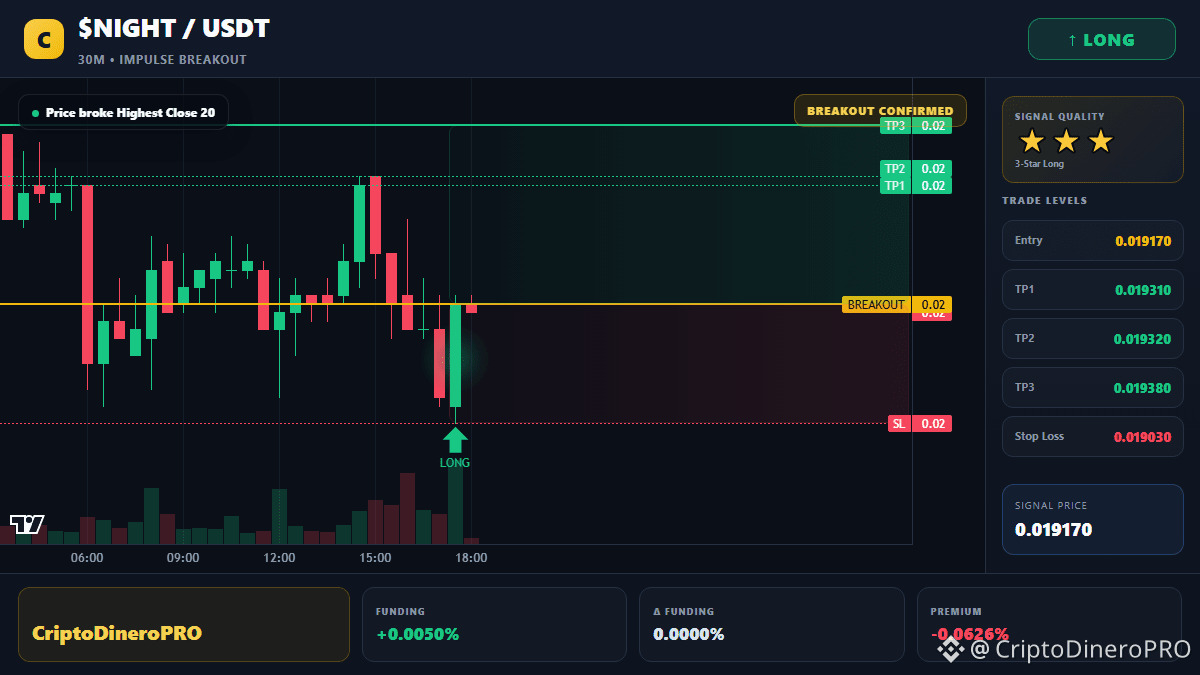Click the BREAKOUT CONFIRMED badge
The image size is (1200, 675).
880,111
